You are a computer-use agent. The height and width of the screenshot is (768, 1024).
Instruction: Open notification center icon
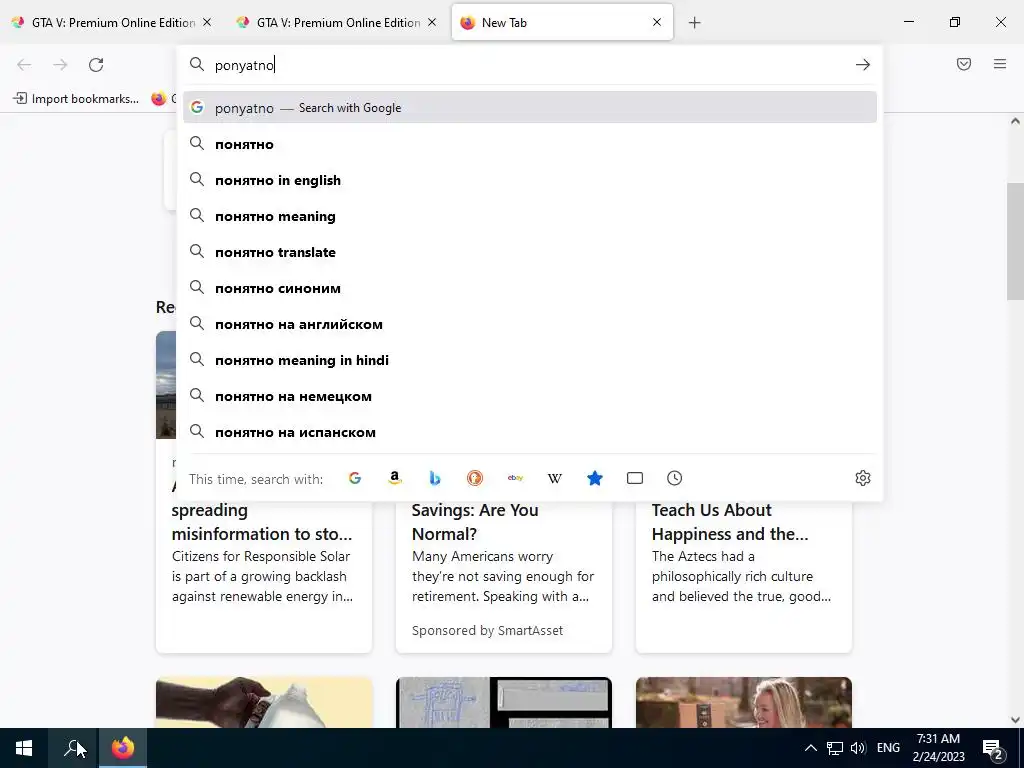pyautogui.click(x=993, y=748)
